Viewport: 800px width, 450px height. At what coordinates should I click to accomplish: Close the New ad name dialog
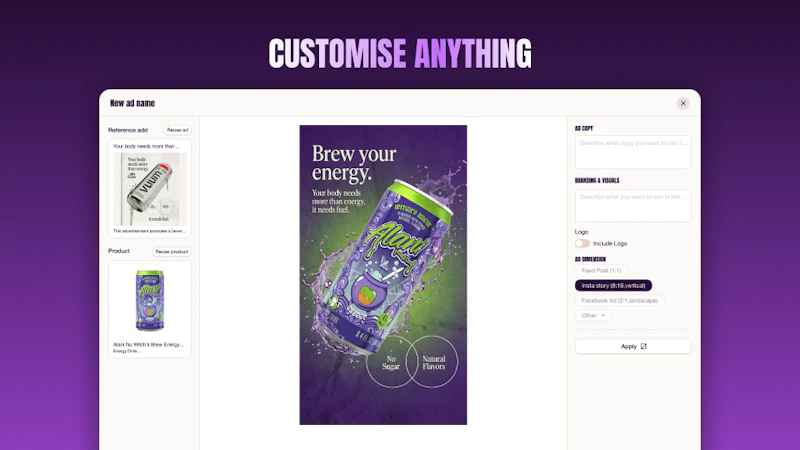(x=683, y=103)
